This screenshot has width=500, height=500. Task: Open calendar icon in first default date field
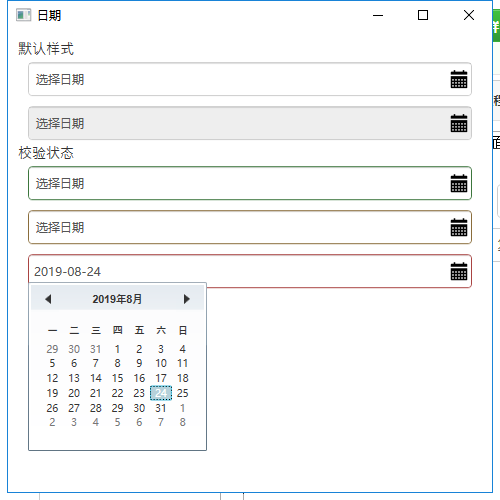459,79
